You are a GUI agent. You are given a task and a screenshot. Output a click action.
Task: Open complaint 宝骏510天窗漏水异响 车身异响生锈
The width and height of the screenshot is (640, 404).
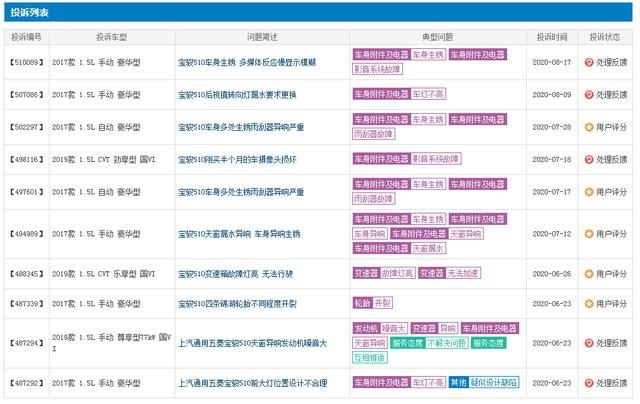239,234
